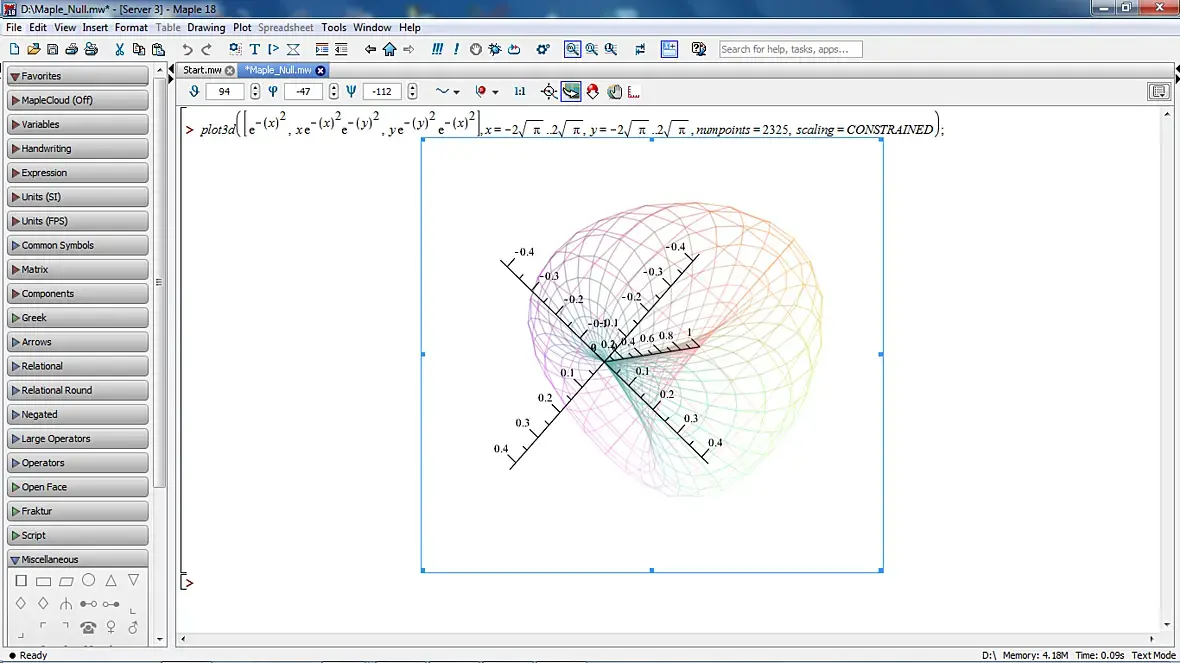Click the scissors Cut icon
Screen dimensions: 1180x663
120,49
